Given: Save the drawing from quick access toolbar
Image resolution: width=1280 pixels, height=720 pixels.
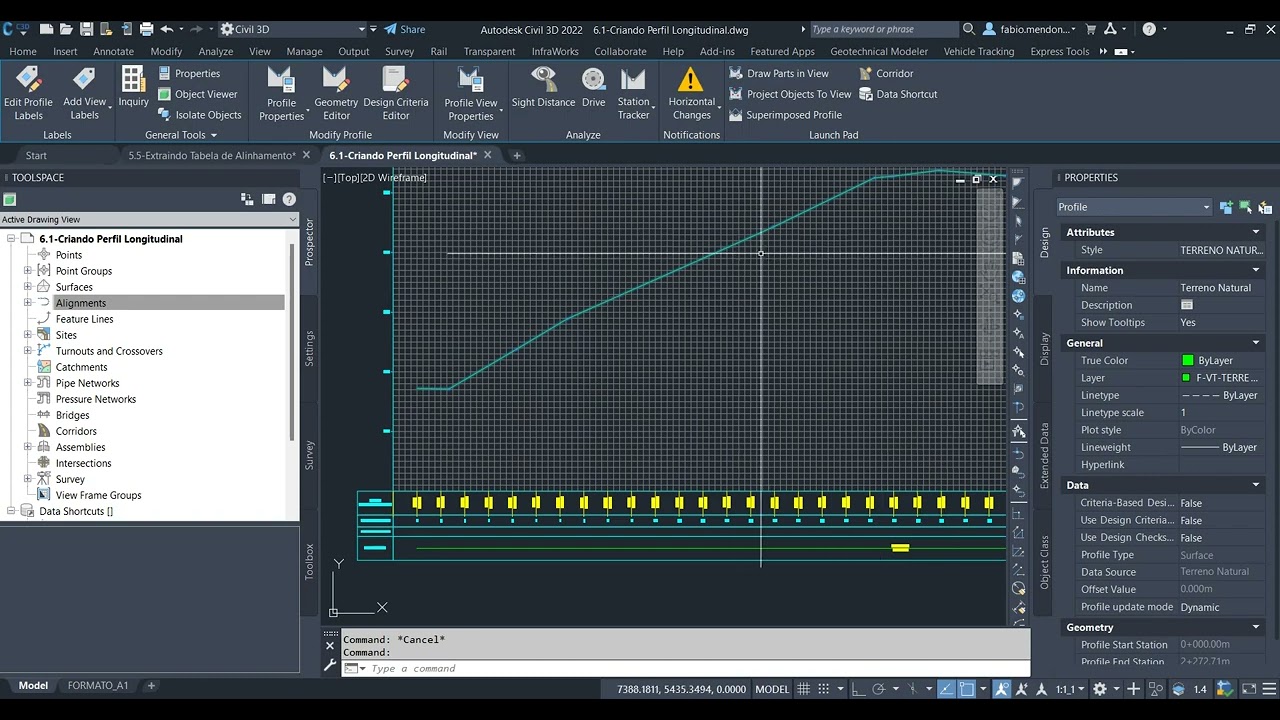Looking at the screenshot, I should coord(86,29).
